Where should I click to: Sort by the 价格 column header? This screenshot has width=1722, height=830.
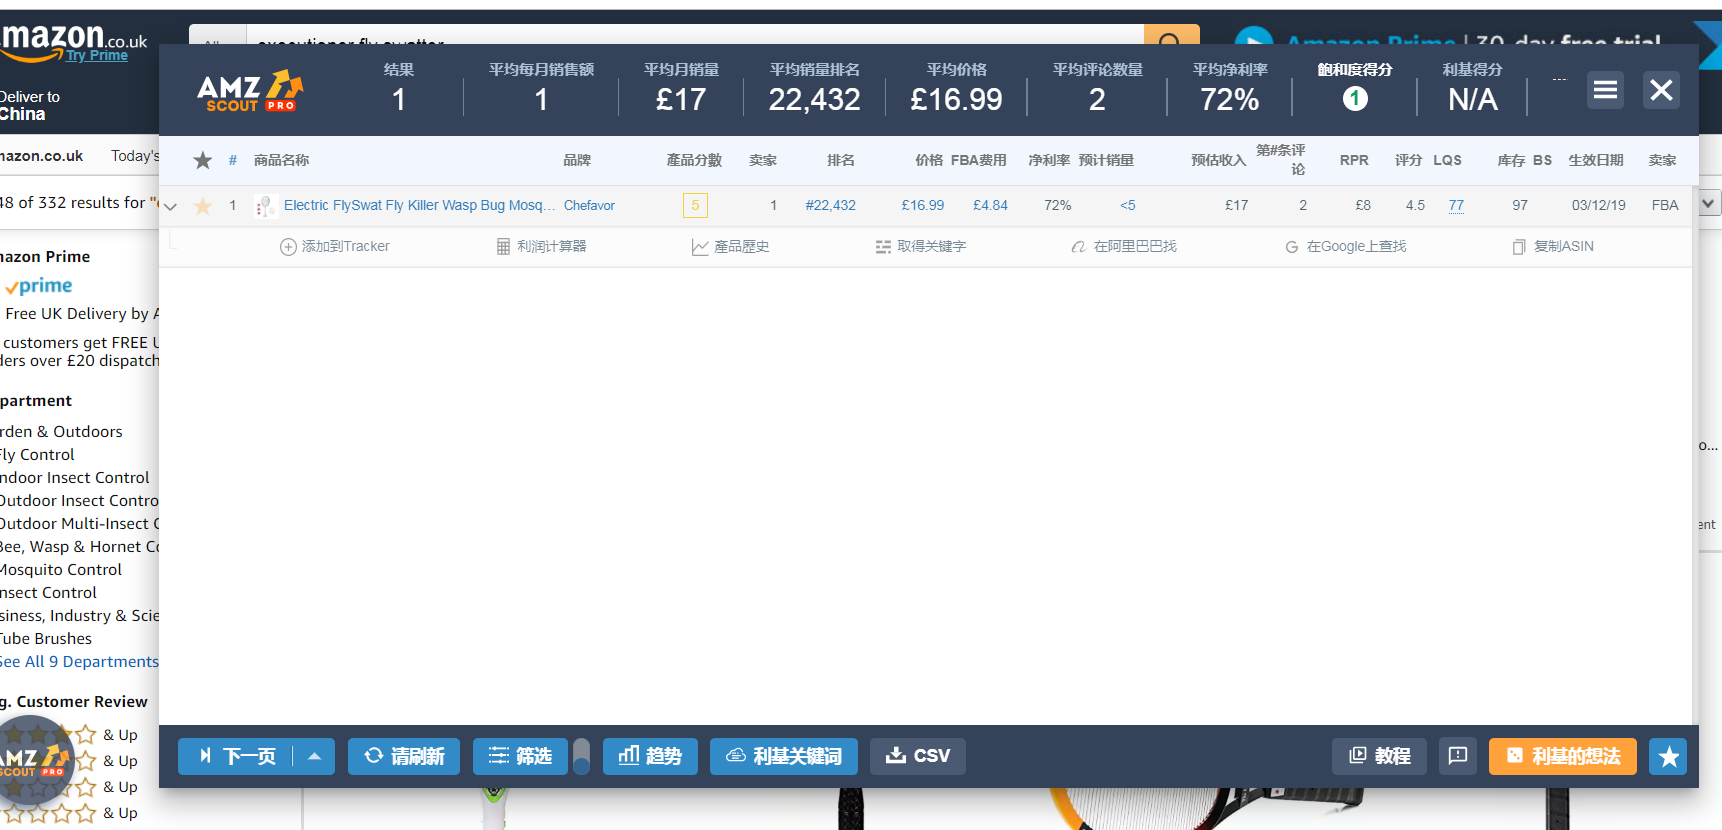point(928,160)
